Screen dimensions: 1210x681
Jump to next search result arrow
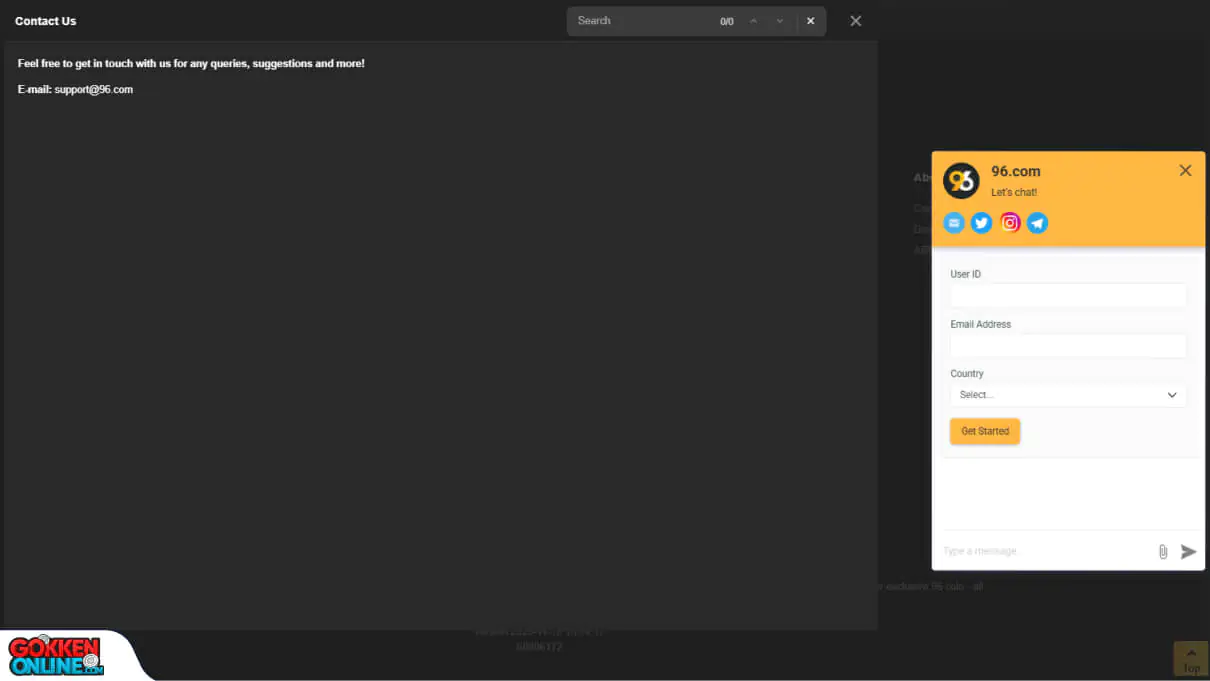[x=780, y=21]
